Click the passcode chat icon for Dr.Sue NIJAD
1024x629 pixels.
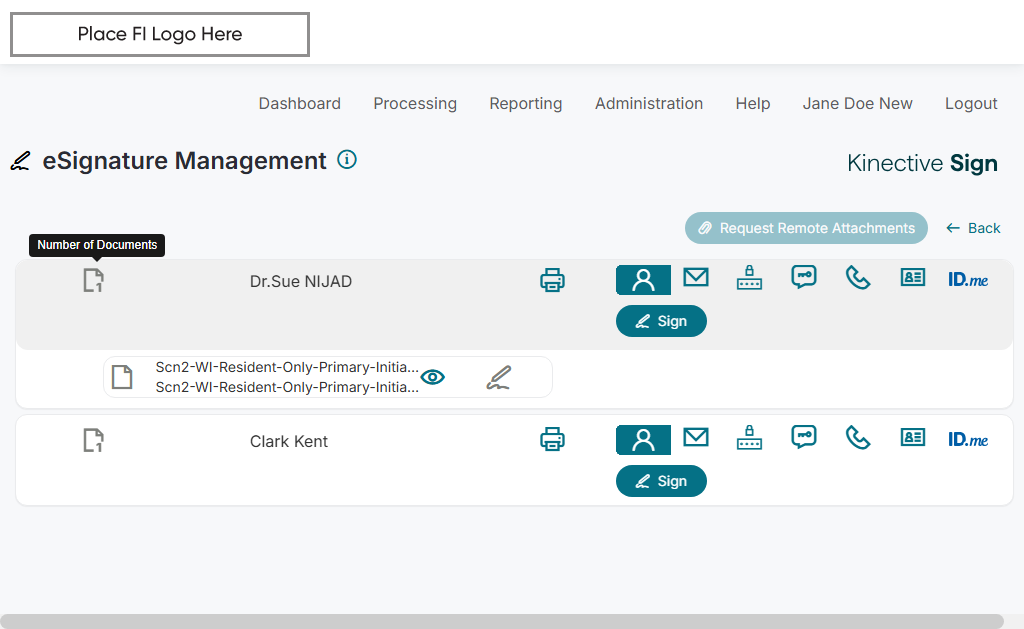(x=804, y=277)
